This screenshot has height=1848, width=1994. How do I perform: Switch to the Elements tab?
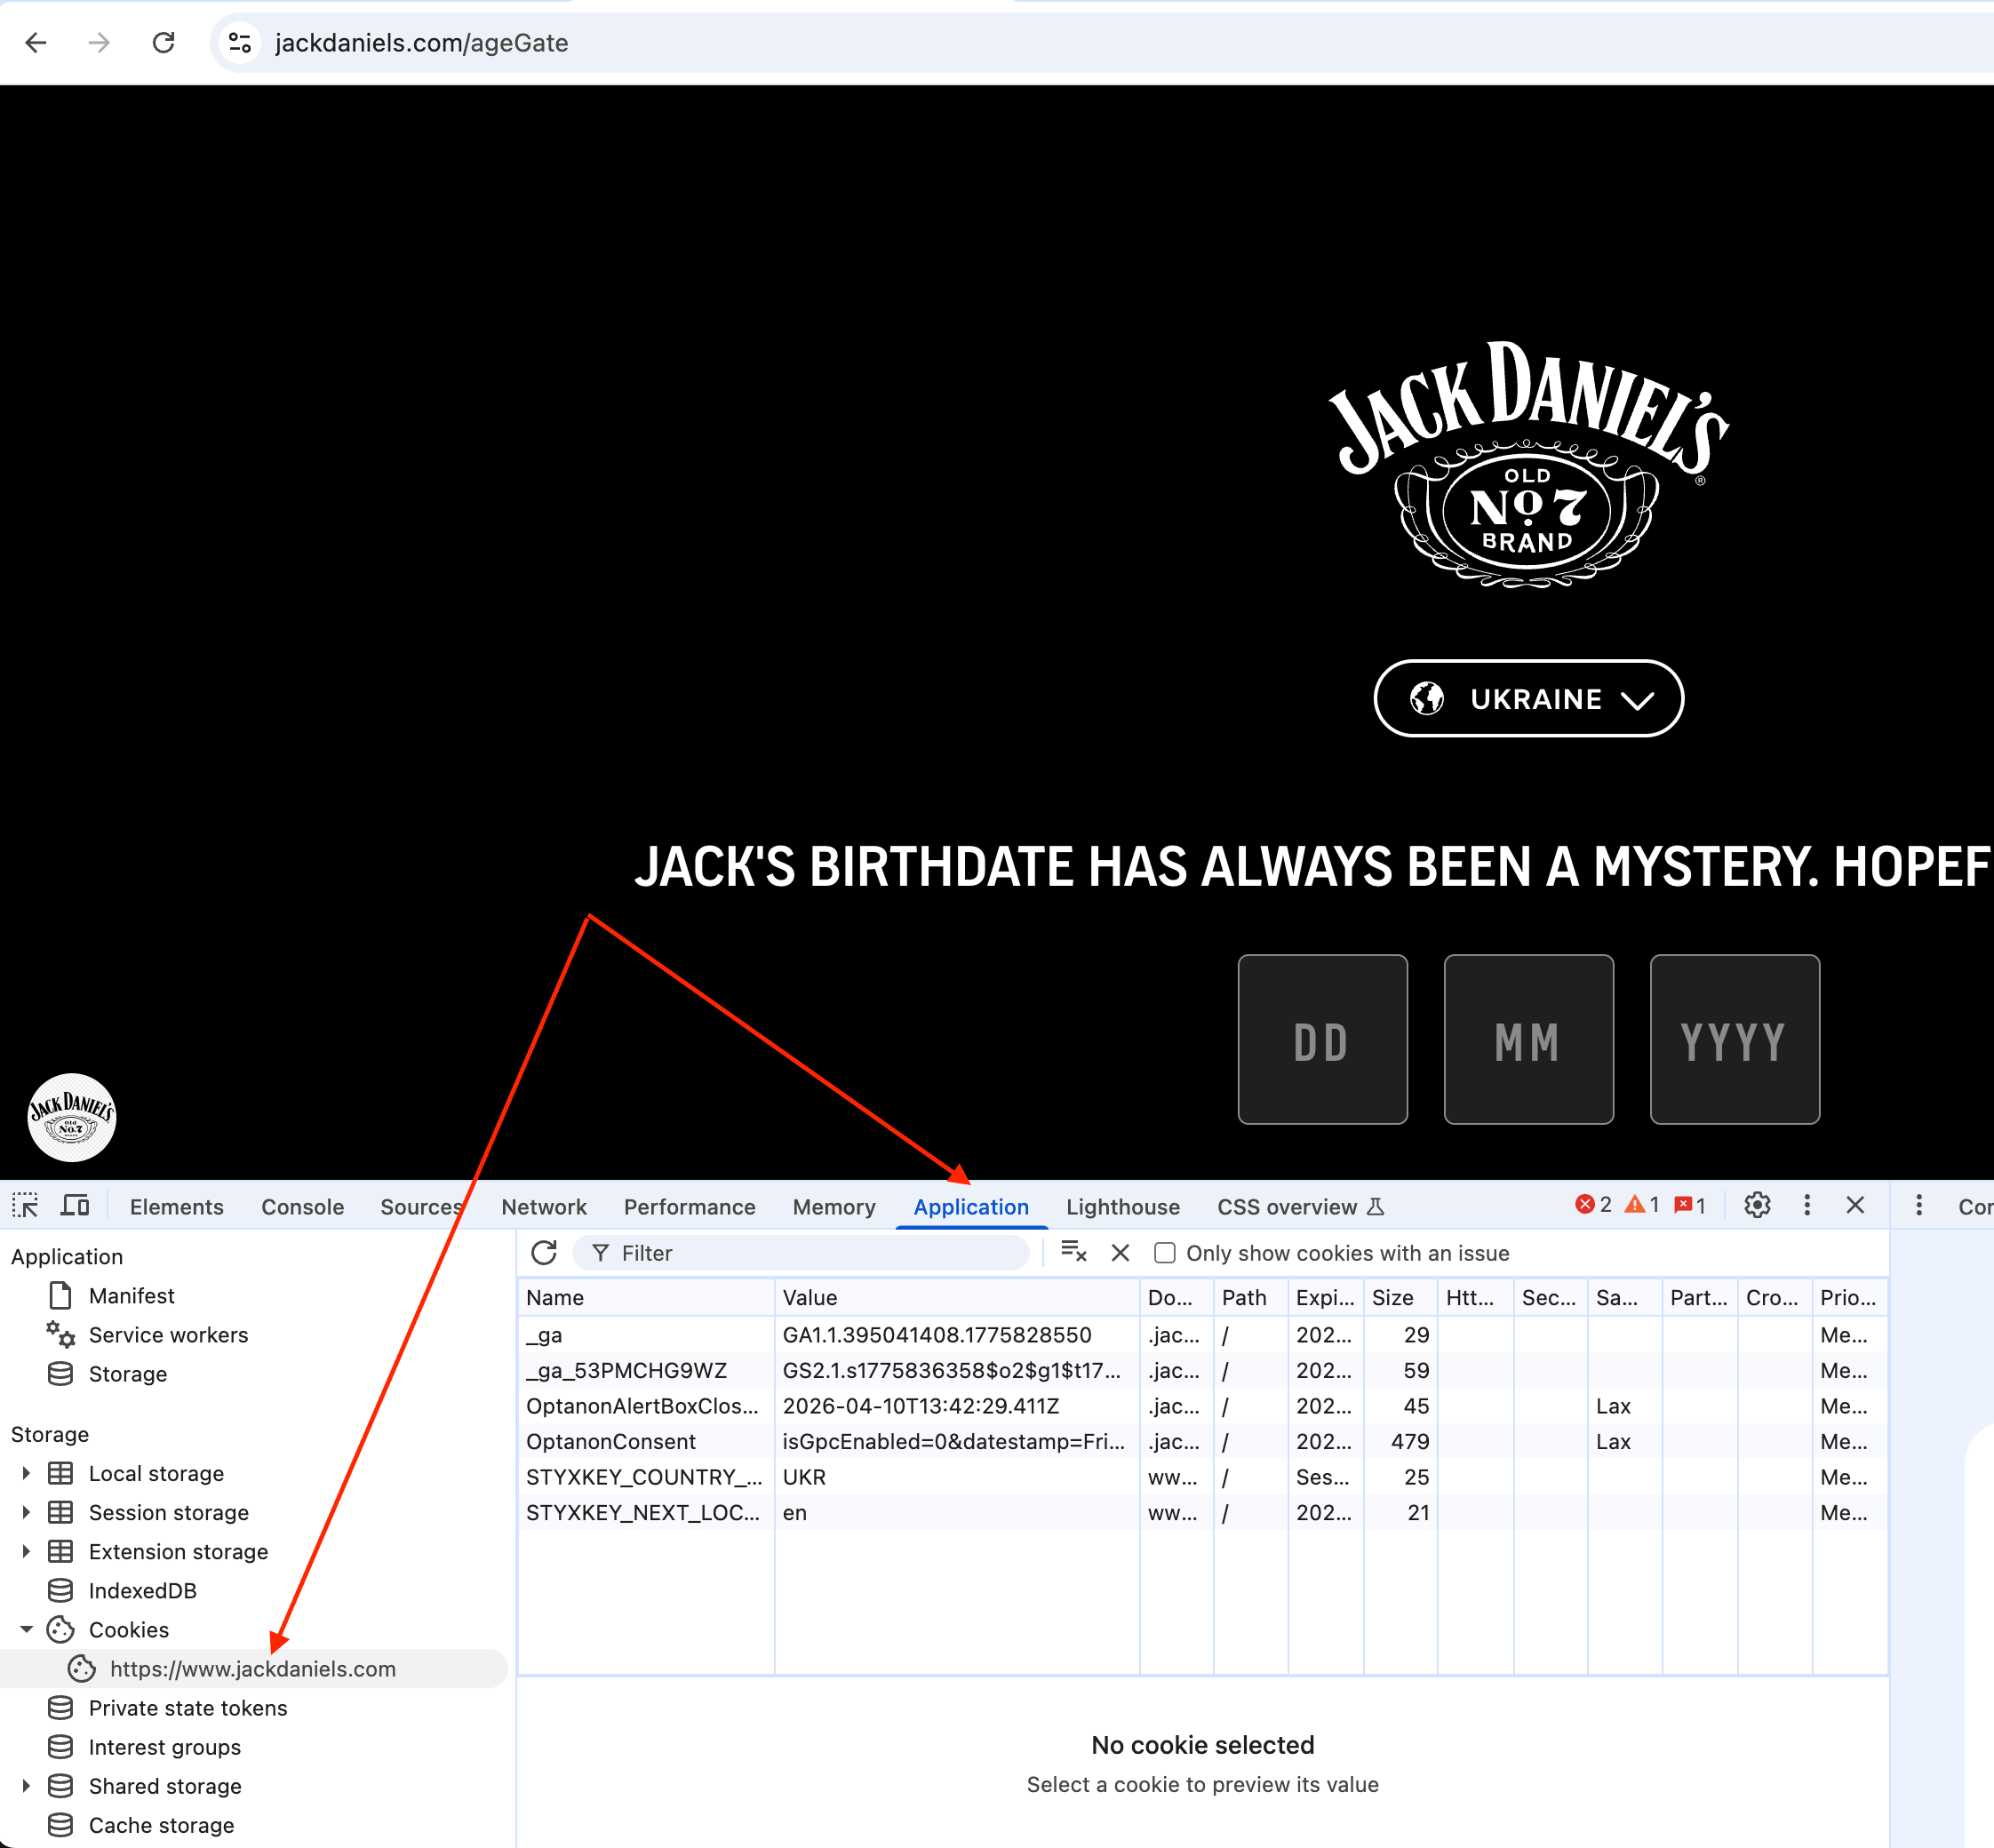tap(176, 1206)
